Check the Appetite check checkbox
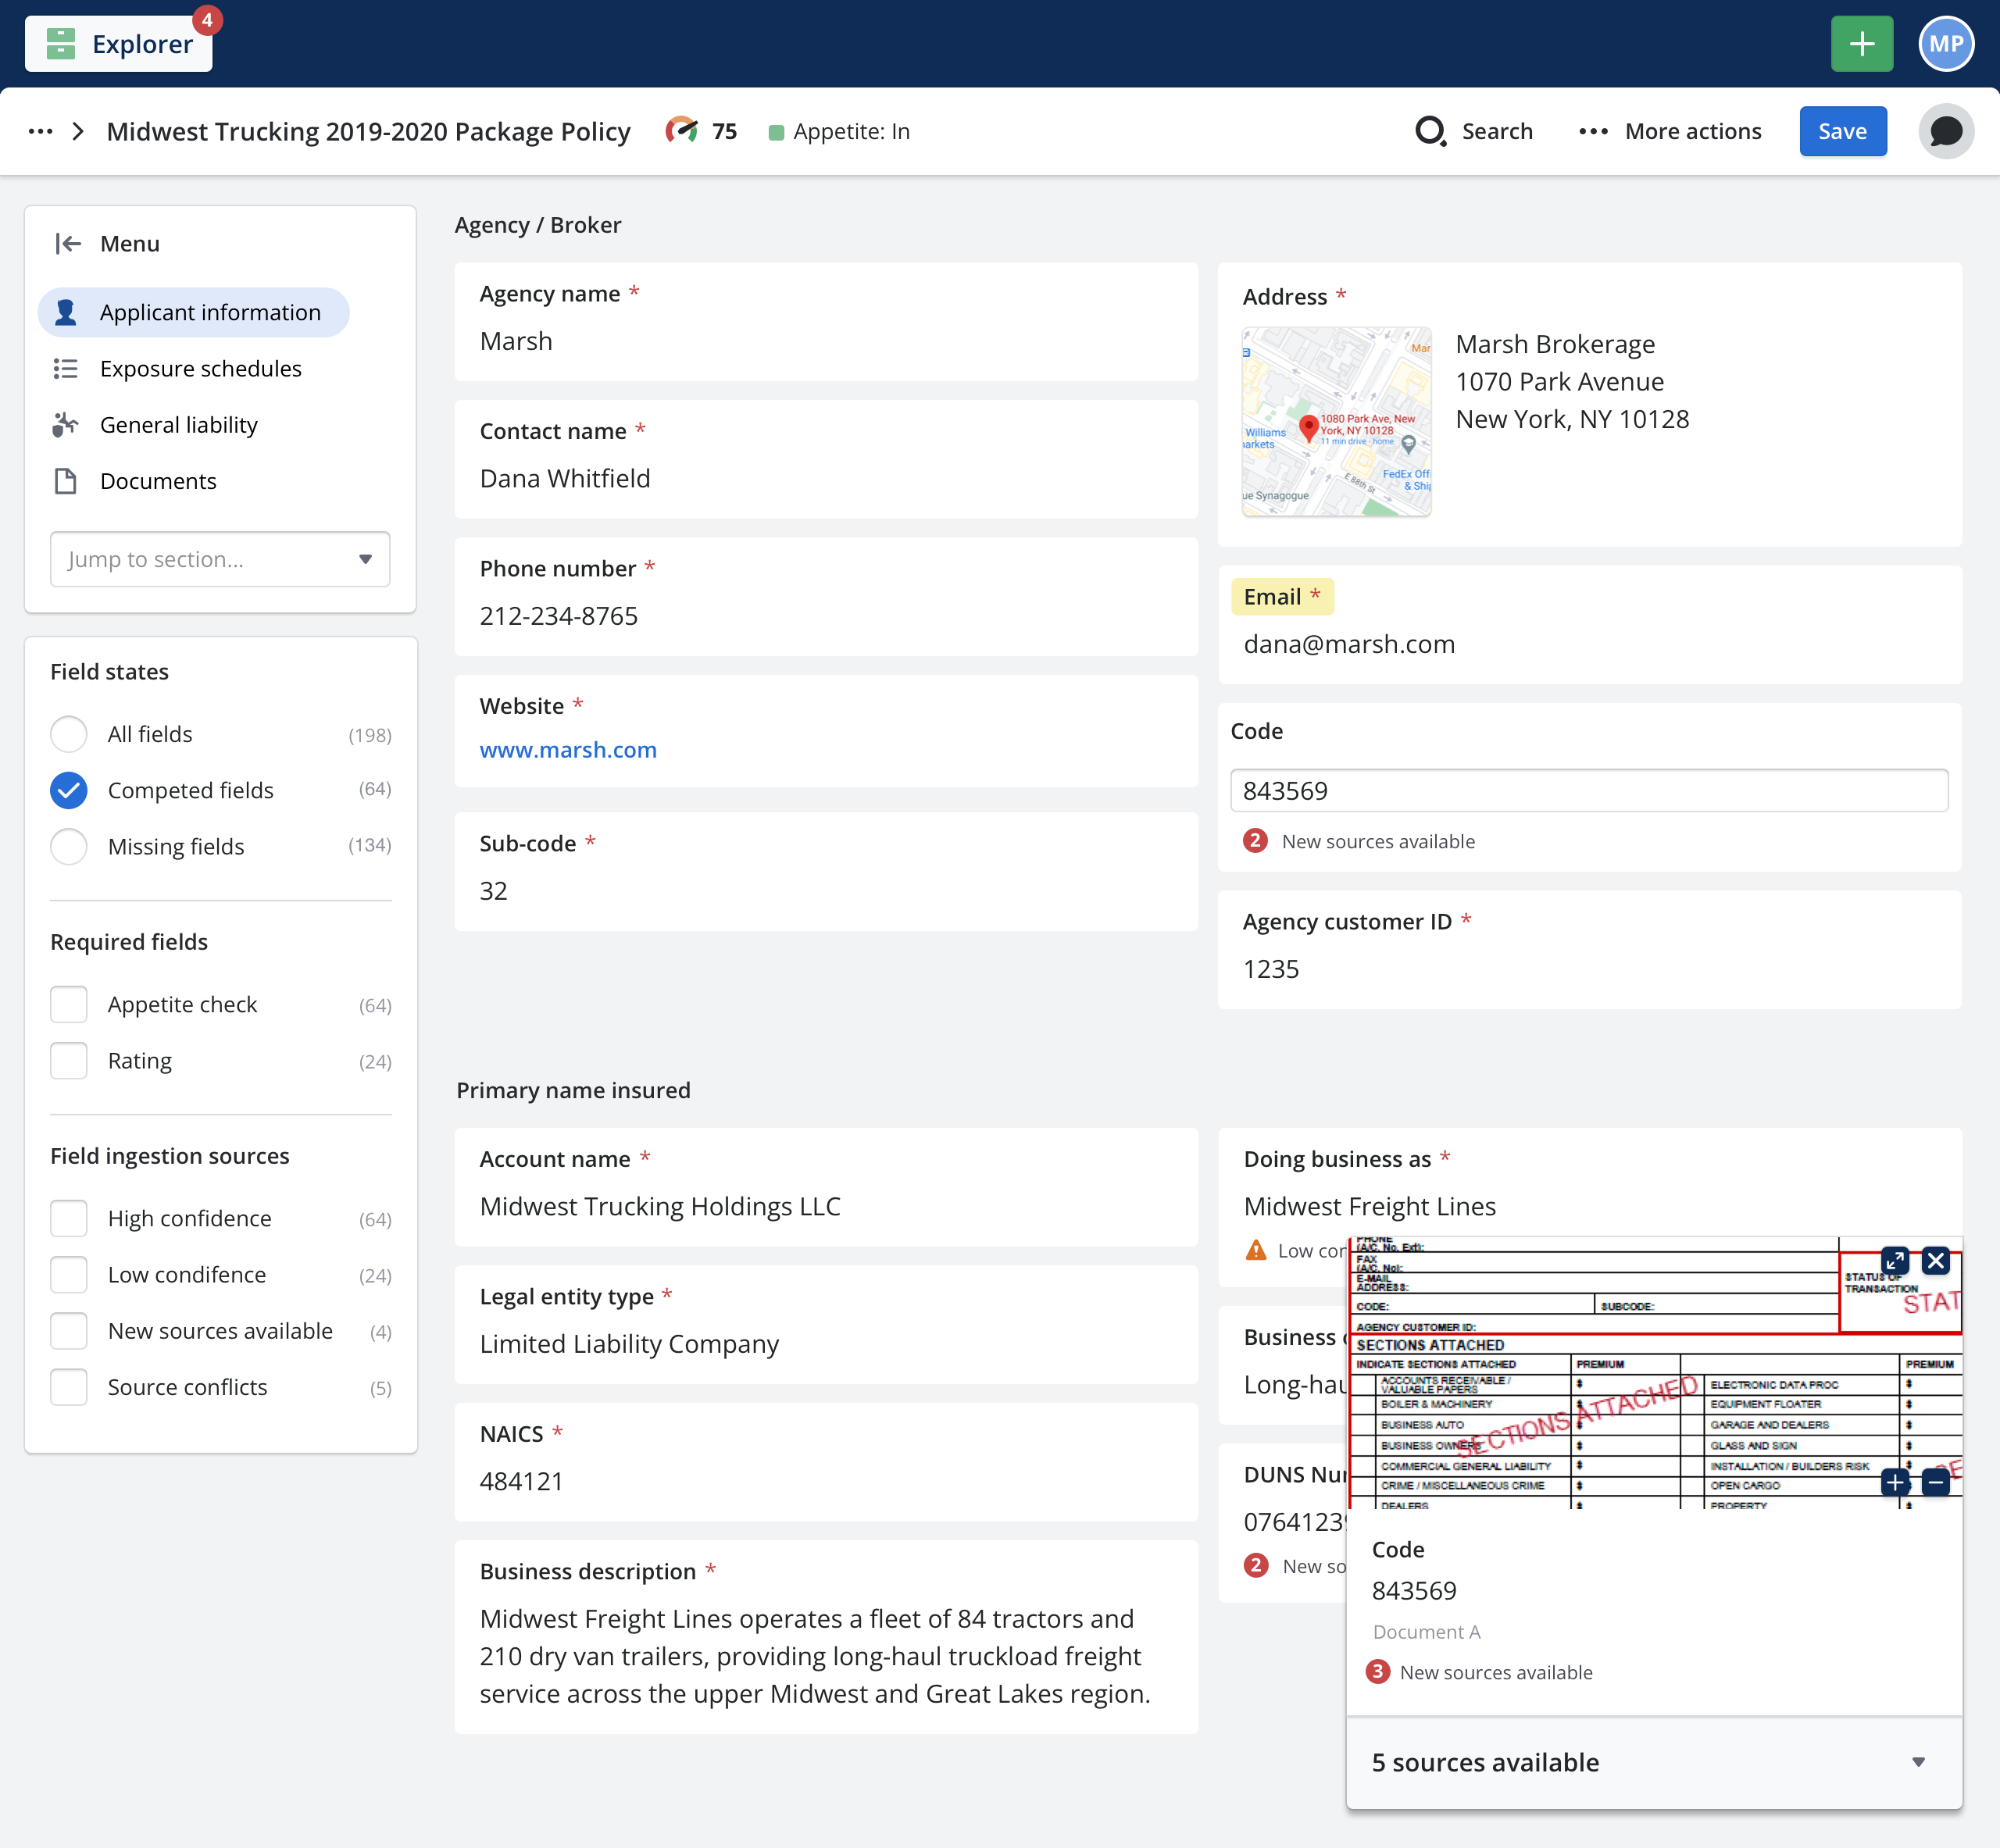This screenshot has width=2000, height=1848. [69, 1004]
